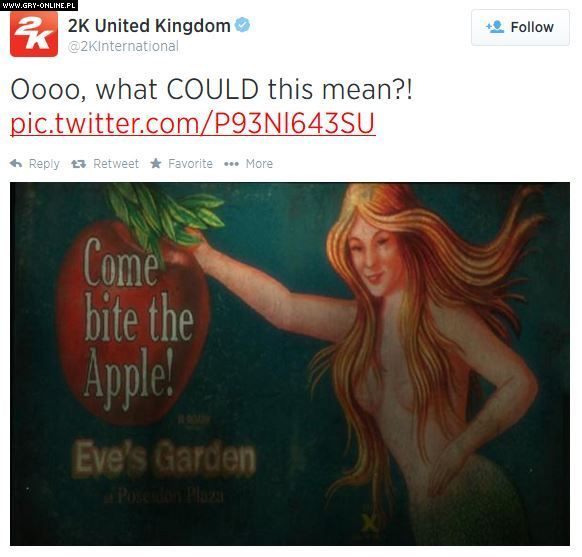Screen dimensions: 582x557
Task: Click the 'Eve's Garden' text in the image
Action: [x=164, y=458]
